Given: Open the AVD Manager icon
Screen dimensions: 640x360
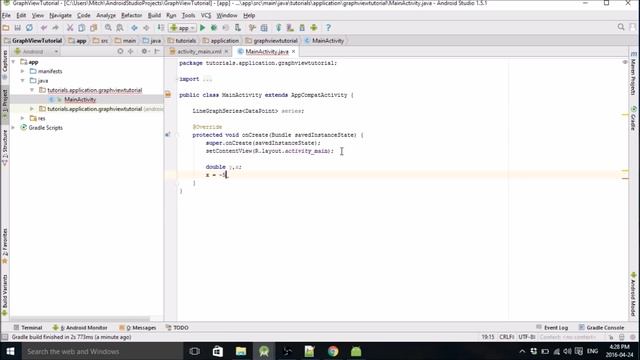Looking at the screenshot, I should point(290,28).
